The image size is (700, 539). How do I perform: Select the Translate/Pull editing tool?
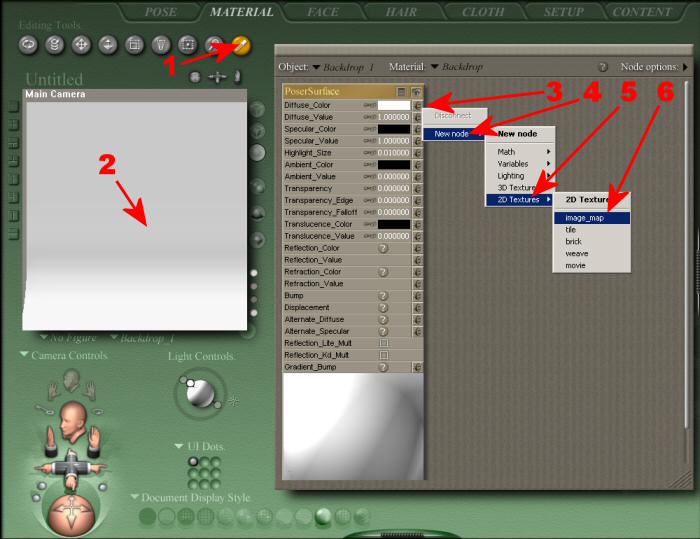tap(81, 45)
